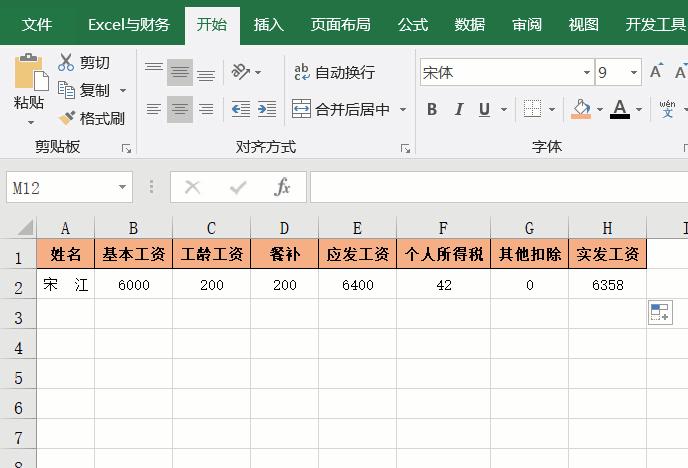Select row 2 header
The height and width of the screenshot is (468, 688).
tap(18, 286)
